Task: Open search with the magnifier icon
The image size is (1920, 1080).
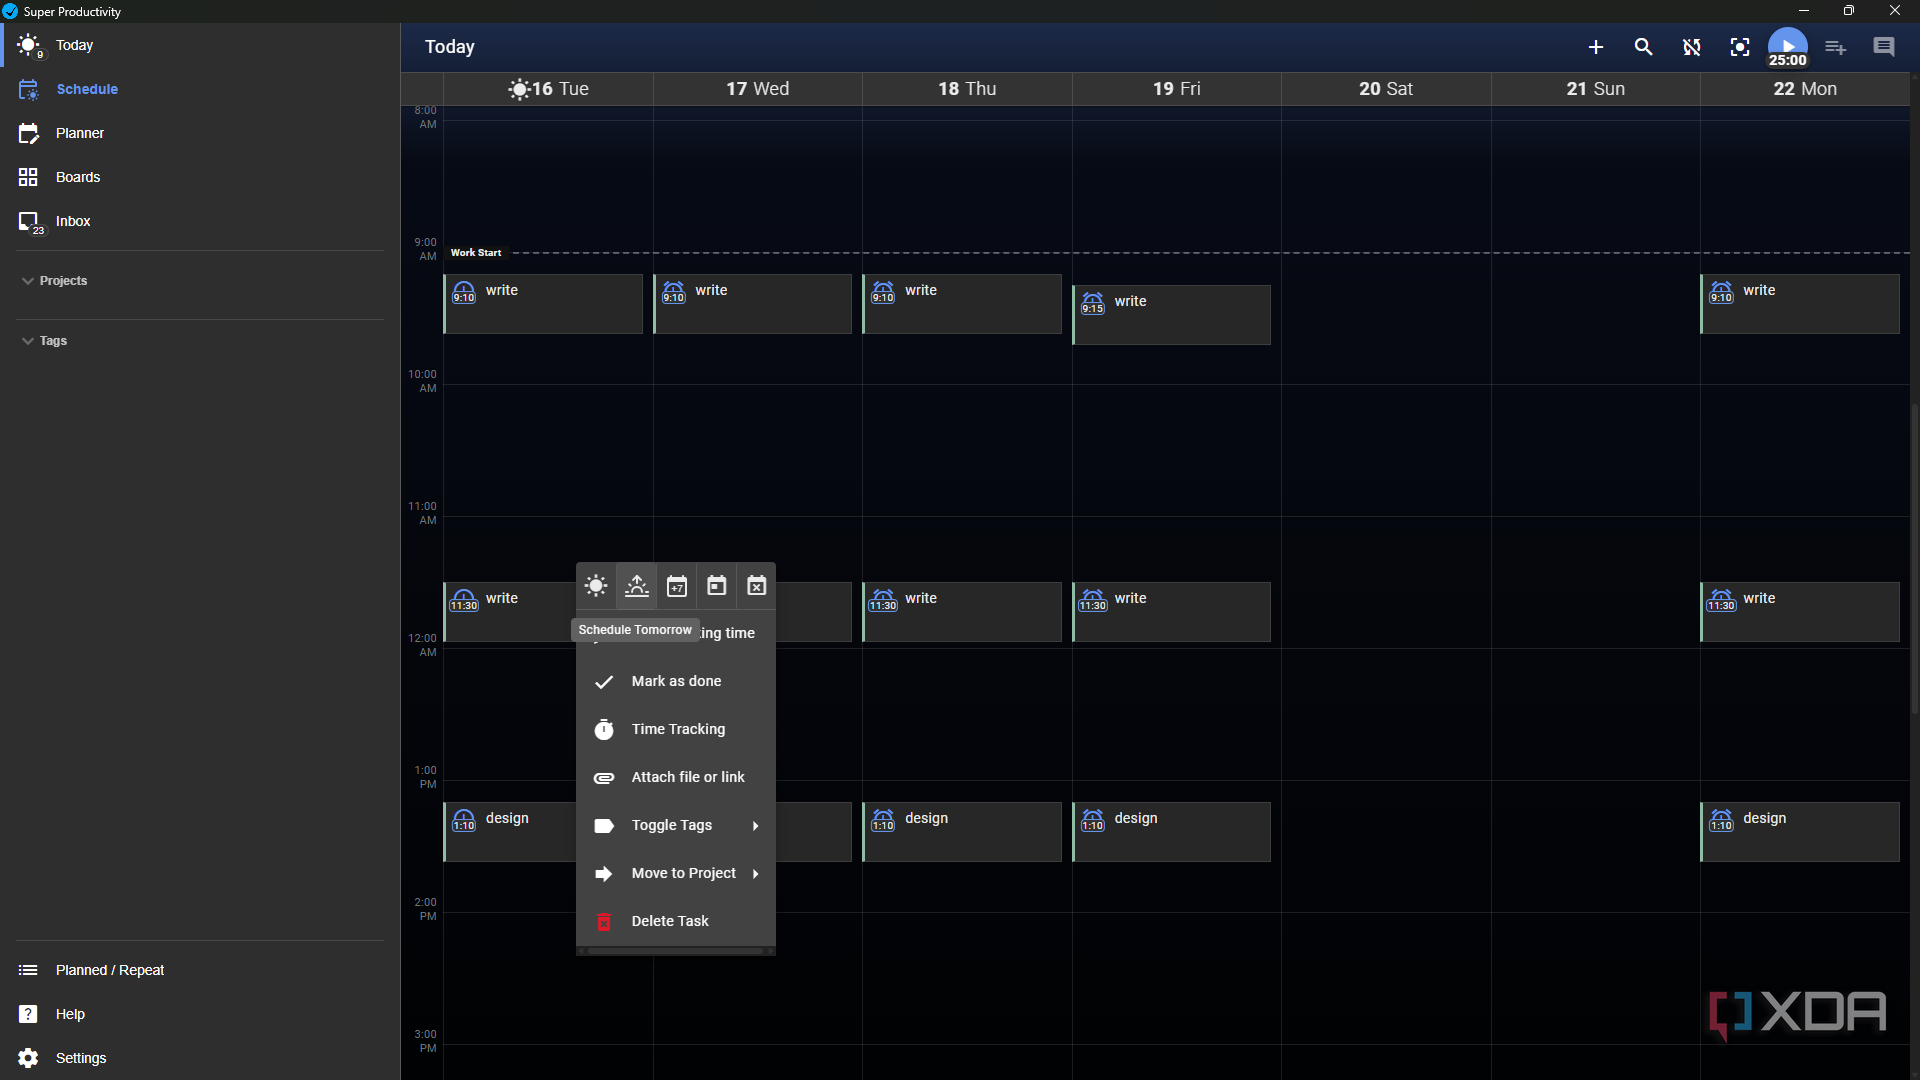Action: click(x=1643, y=47)
